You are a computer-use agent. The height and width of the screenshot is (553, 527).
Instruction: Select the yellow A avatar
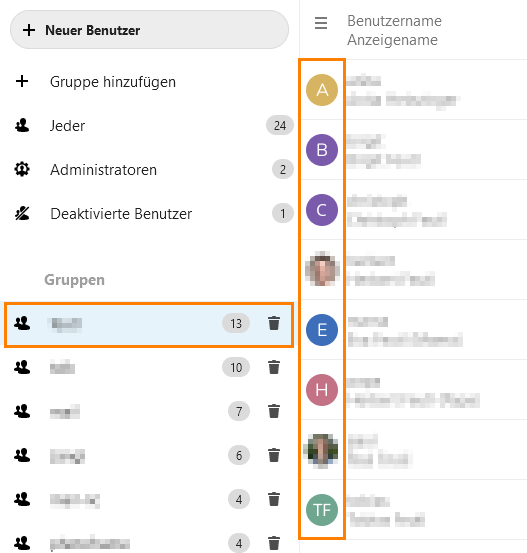[322, 90]
